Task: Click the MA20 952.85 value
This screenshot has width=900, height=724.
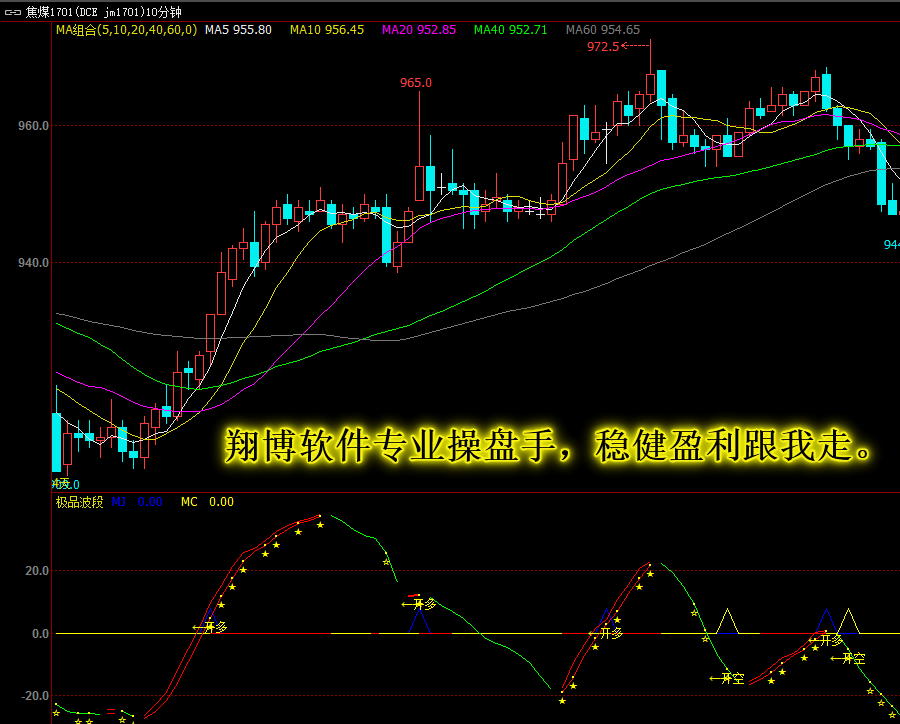Action: (x=419, y=30)
